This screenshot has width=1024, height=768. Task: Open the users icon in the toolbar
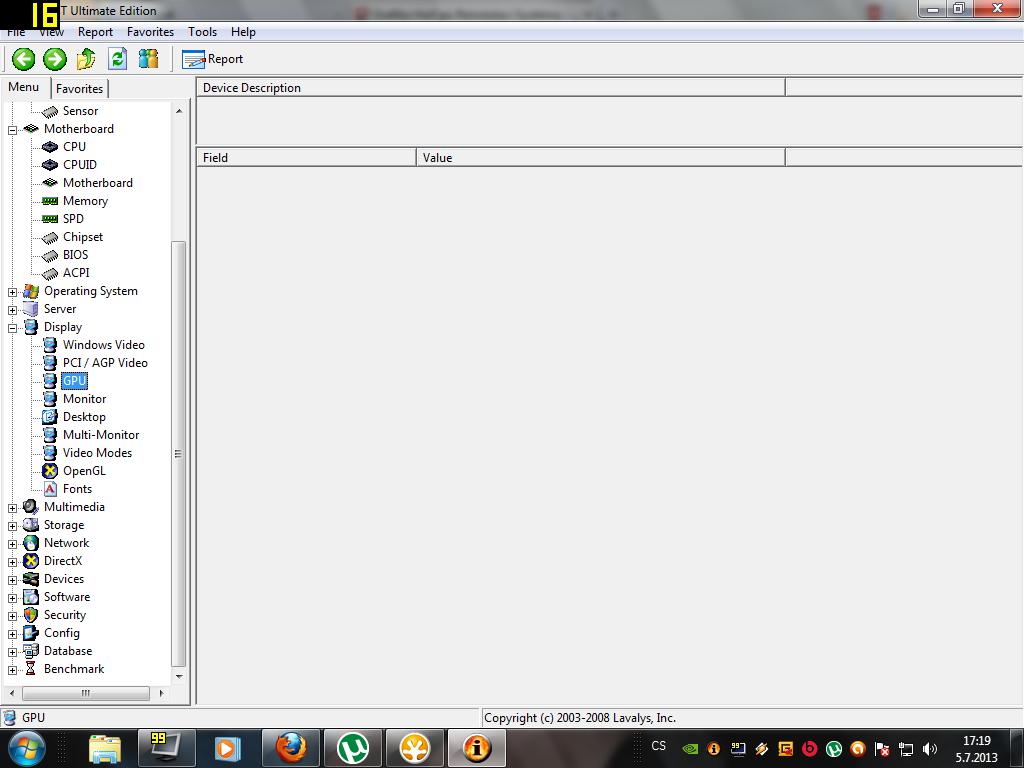(x=148, y=59)
